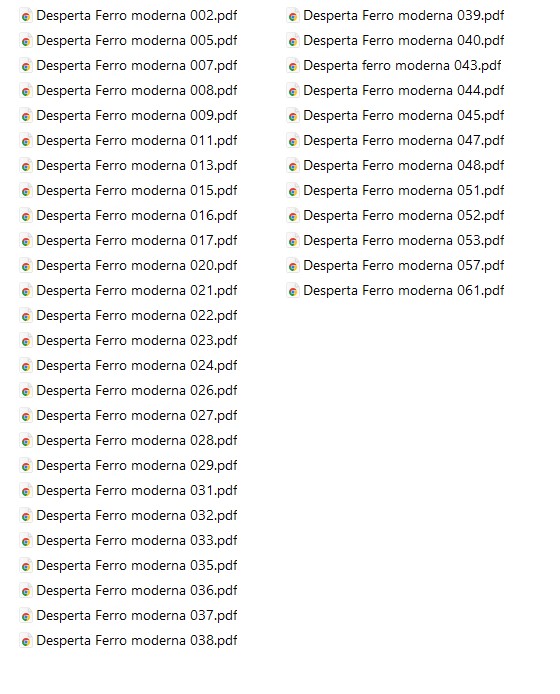Image resolution: width=560 pixels, height=694 pixels.
Task: Click the PDF icon for Desperta Ferro moderna 002.pdf
Action: [x=26, y=16]
